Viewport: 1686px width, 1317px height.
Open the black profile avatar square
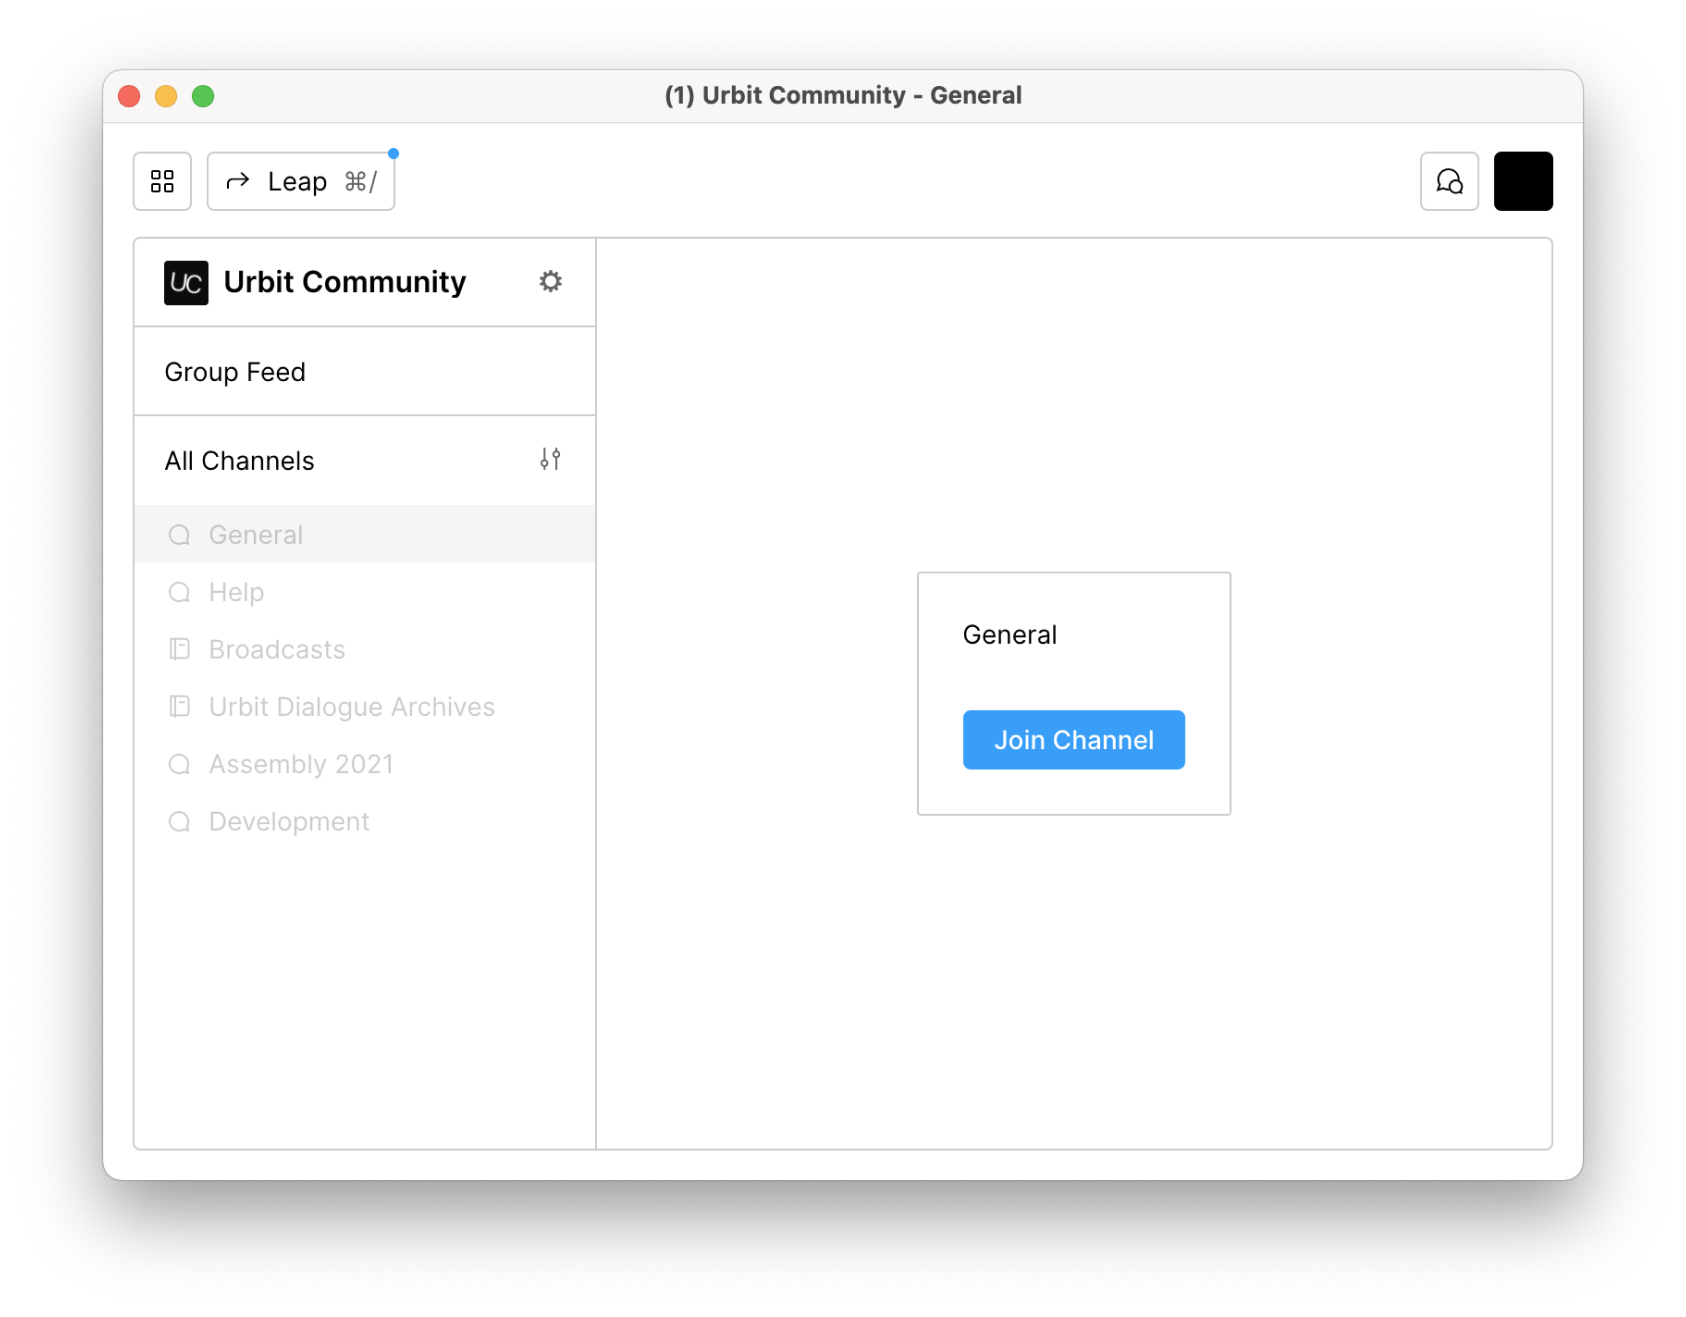(1523, 181)
